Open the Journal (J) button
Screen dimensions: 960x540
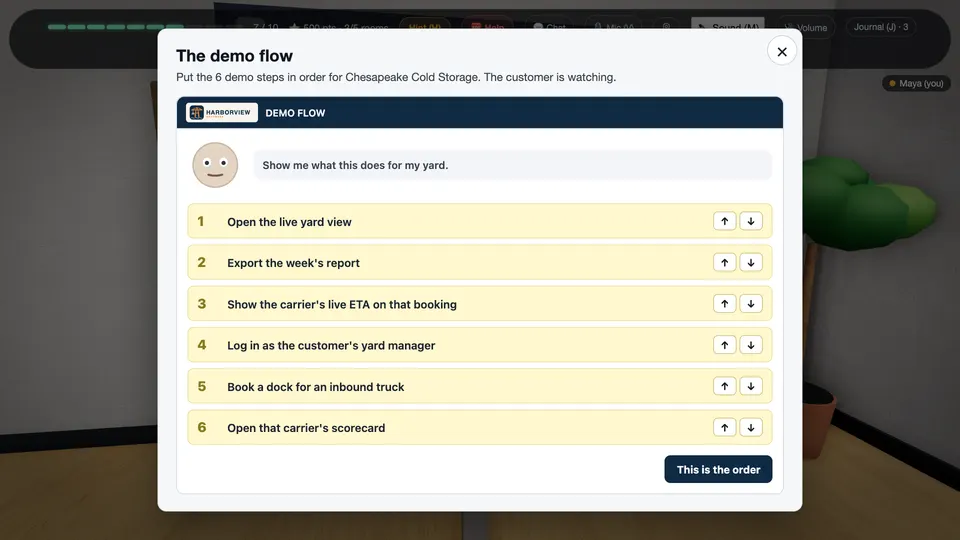[x=880, y=27]
